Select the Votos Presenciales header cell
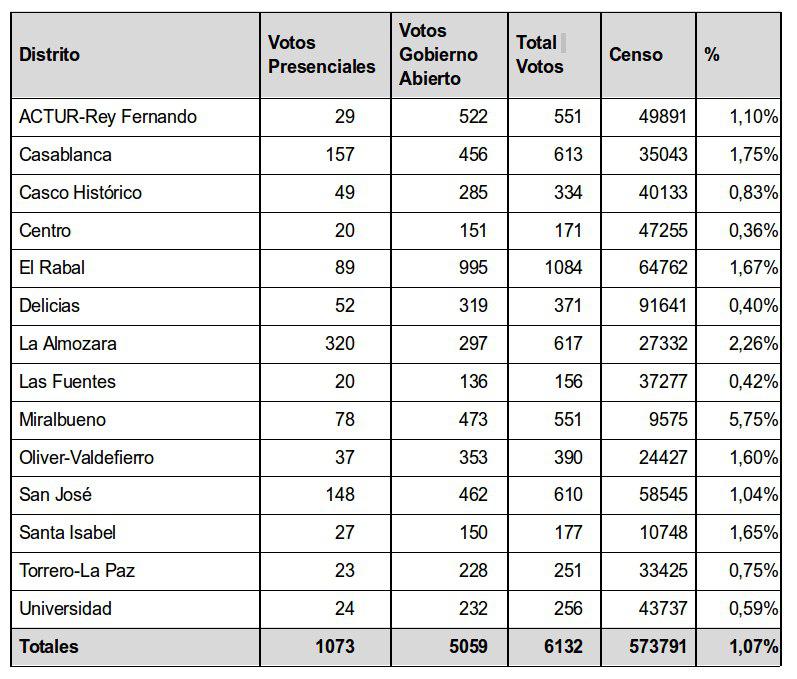 (x=322, y=54)
